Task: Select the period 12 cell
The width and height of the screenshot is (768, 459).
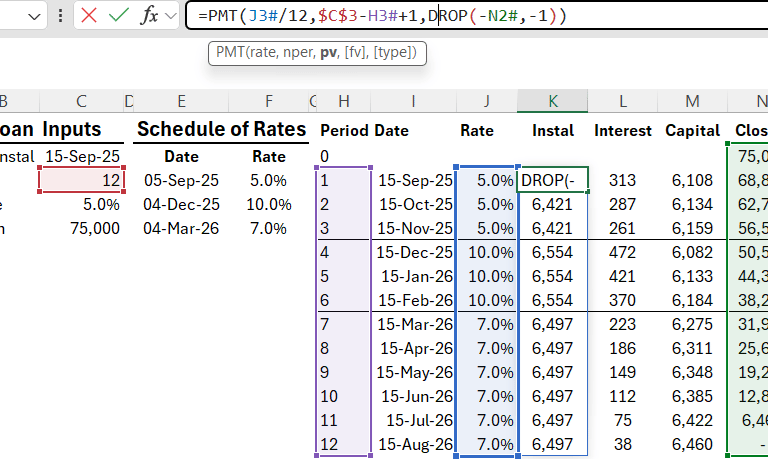Action: (x=344, y=444)
